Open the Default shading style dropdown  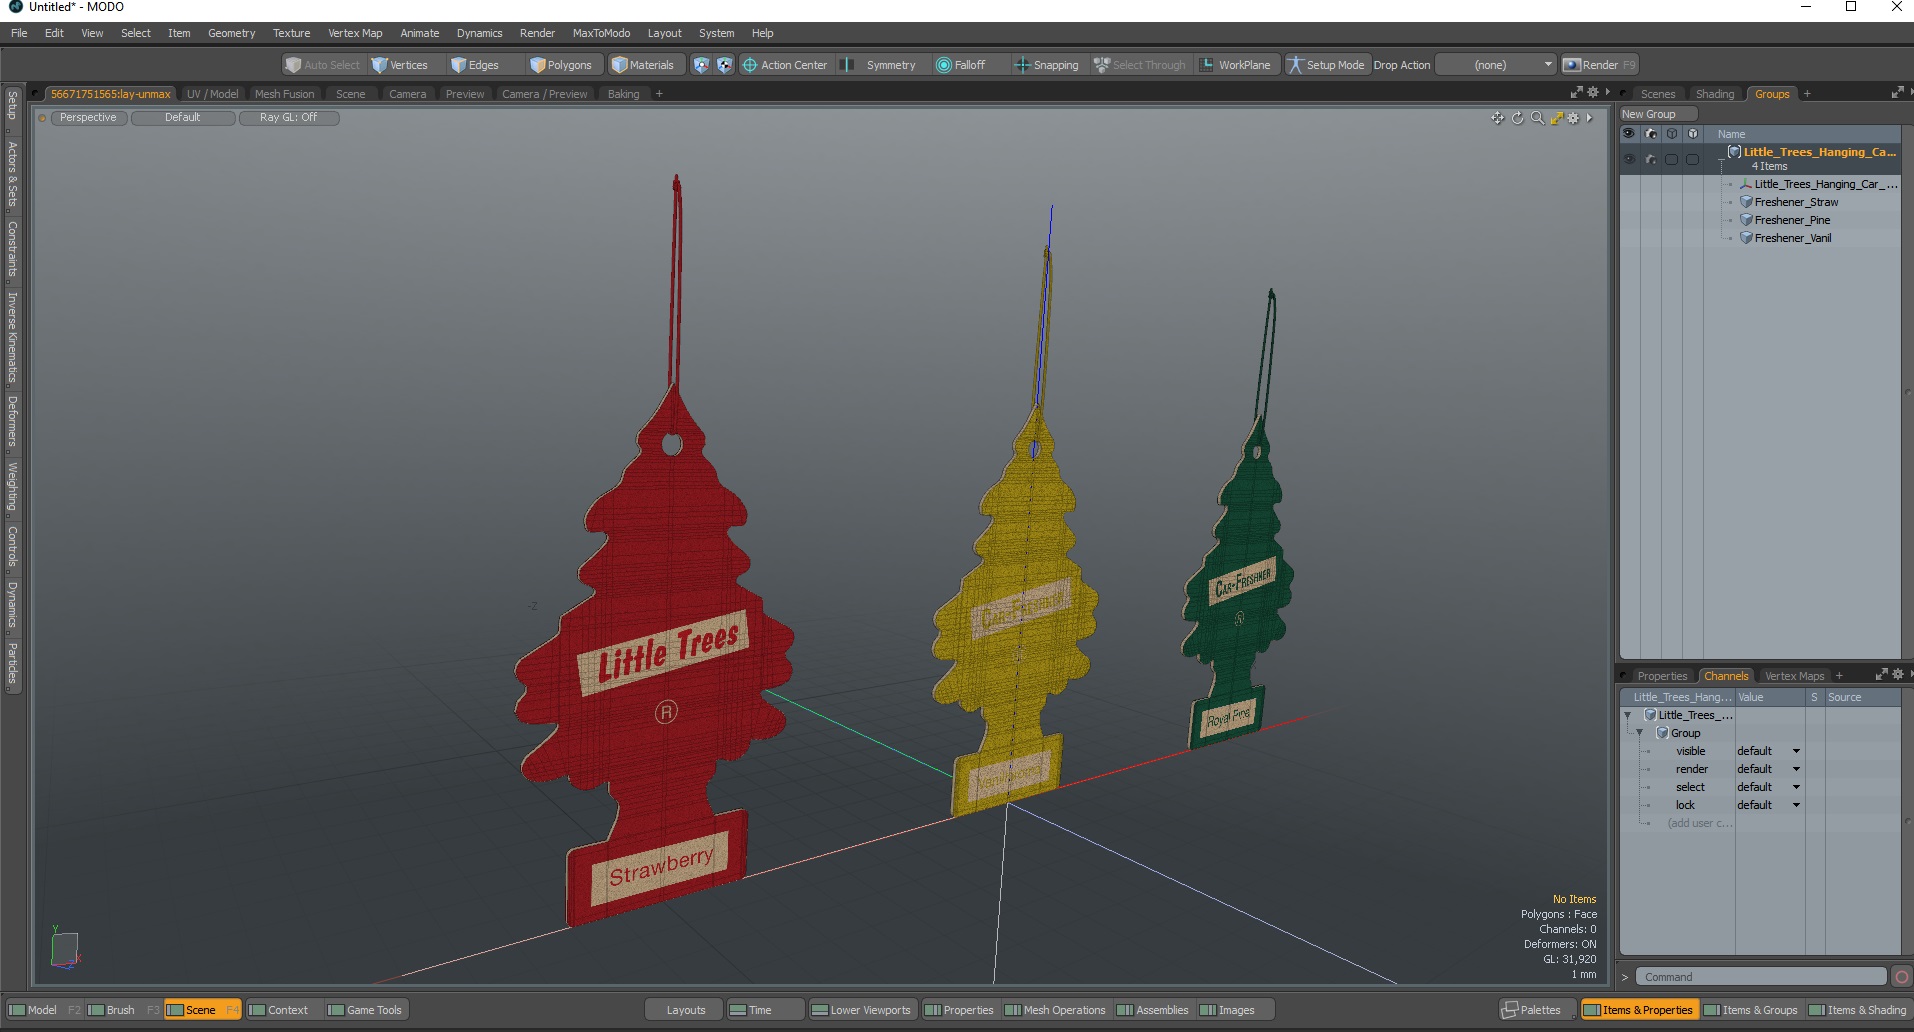[183, 118]
